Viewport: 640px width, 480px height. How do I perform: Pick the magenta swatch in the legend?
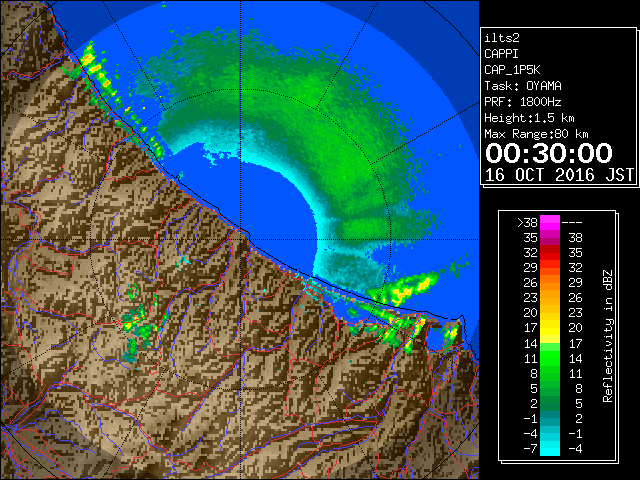550,223
